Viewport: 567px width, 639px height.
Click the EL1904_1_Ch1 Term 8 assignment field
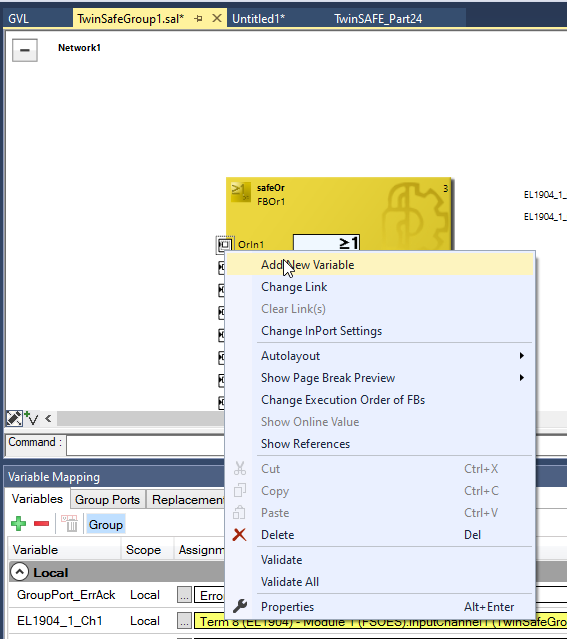pos(379,621)
